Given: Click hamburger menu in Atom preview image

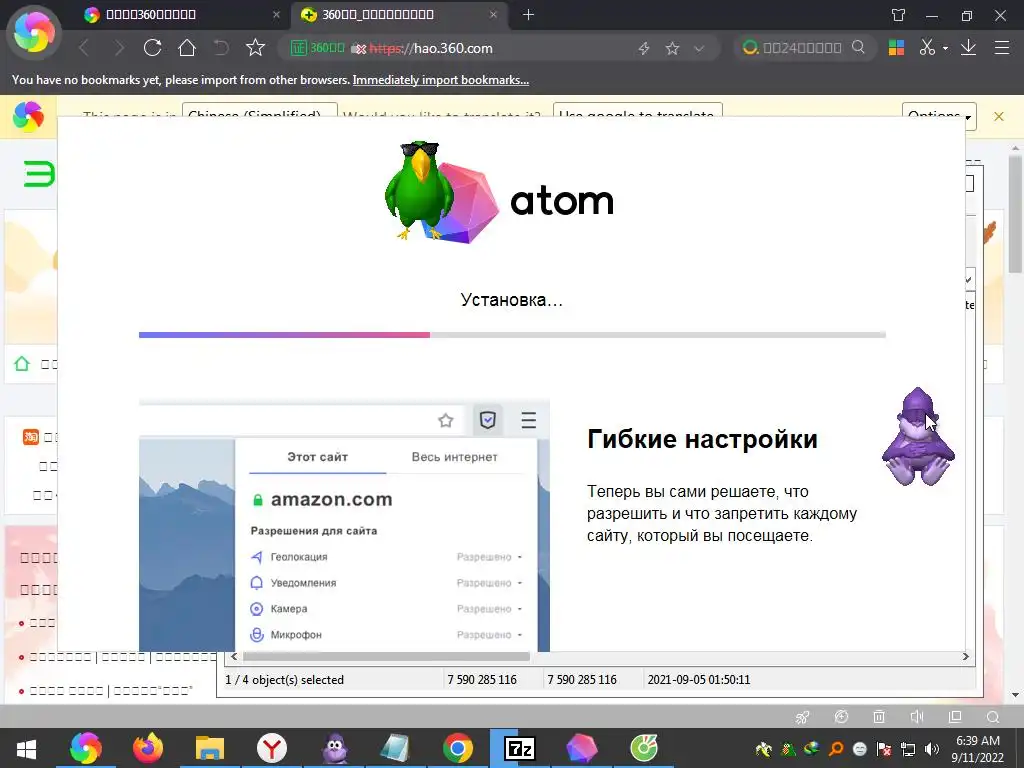Looking at the screenshot, I should click(528, 420).
